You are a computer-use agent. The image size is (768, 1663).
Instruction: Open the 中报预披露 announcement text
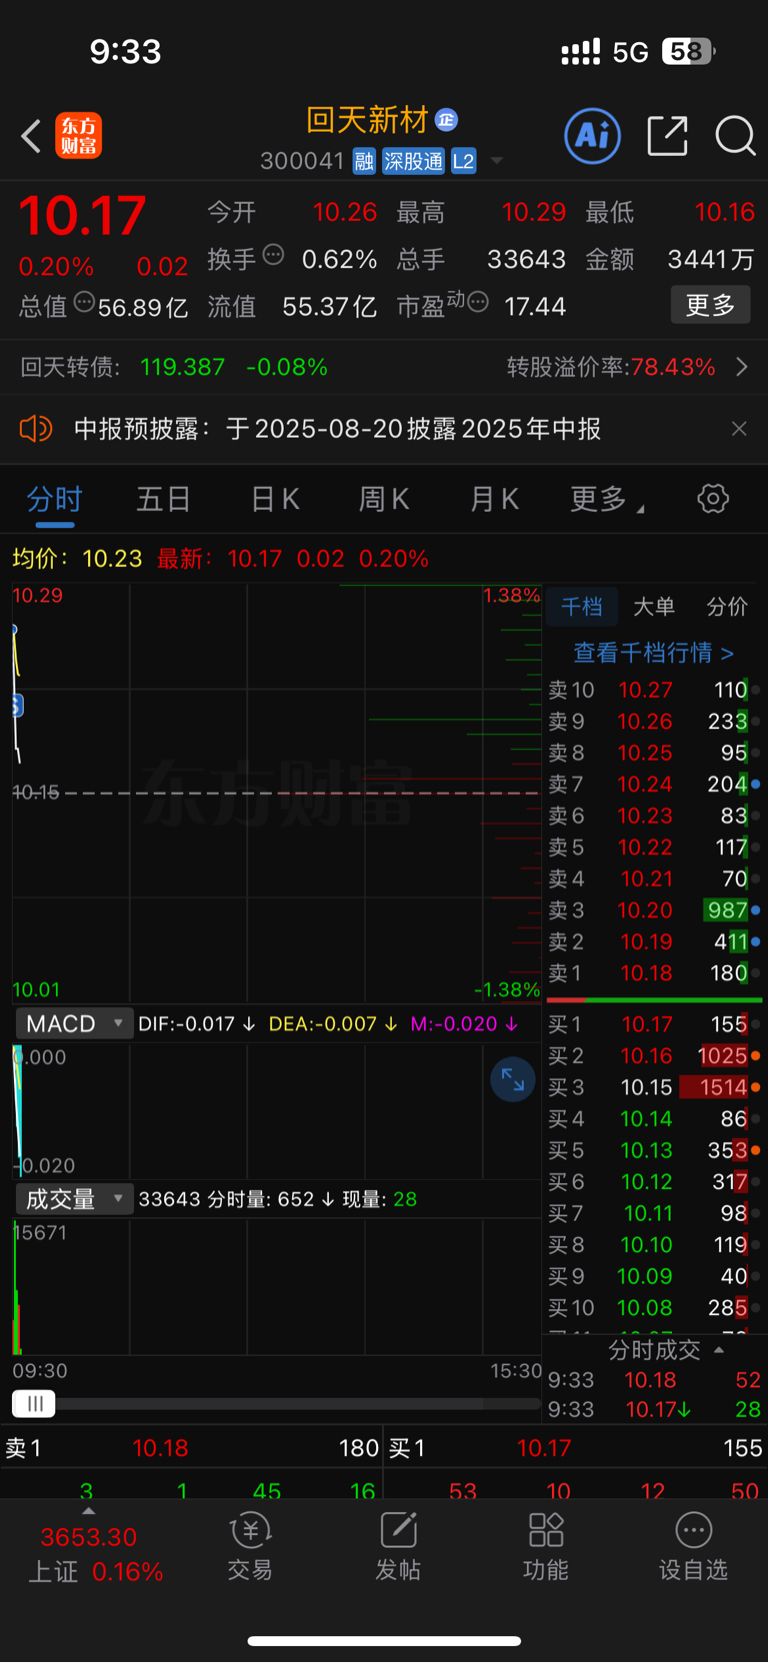pyautogui.click(x=337, y=429)
